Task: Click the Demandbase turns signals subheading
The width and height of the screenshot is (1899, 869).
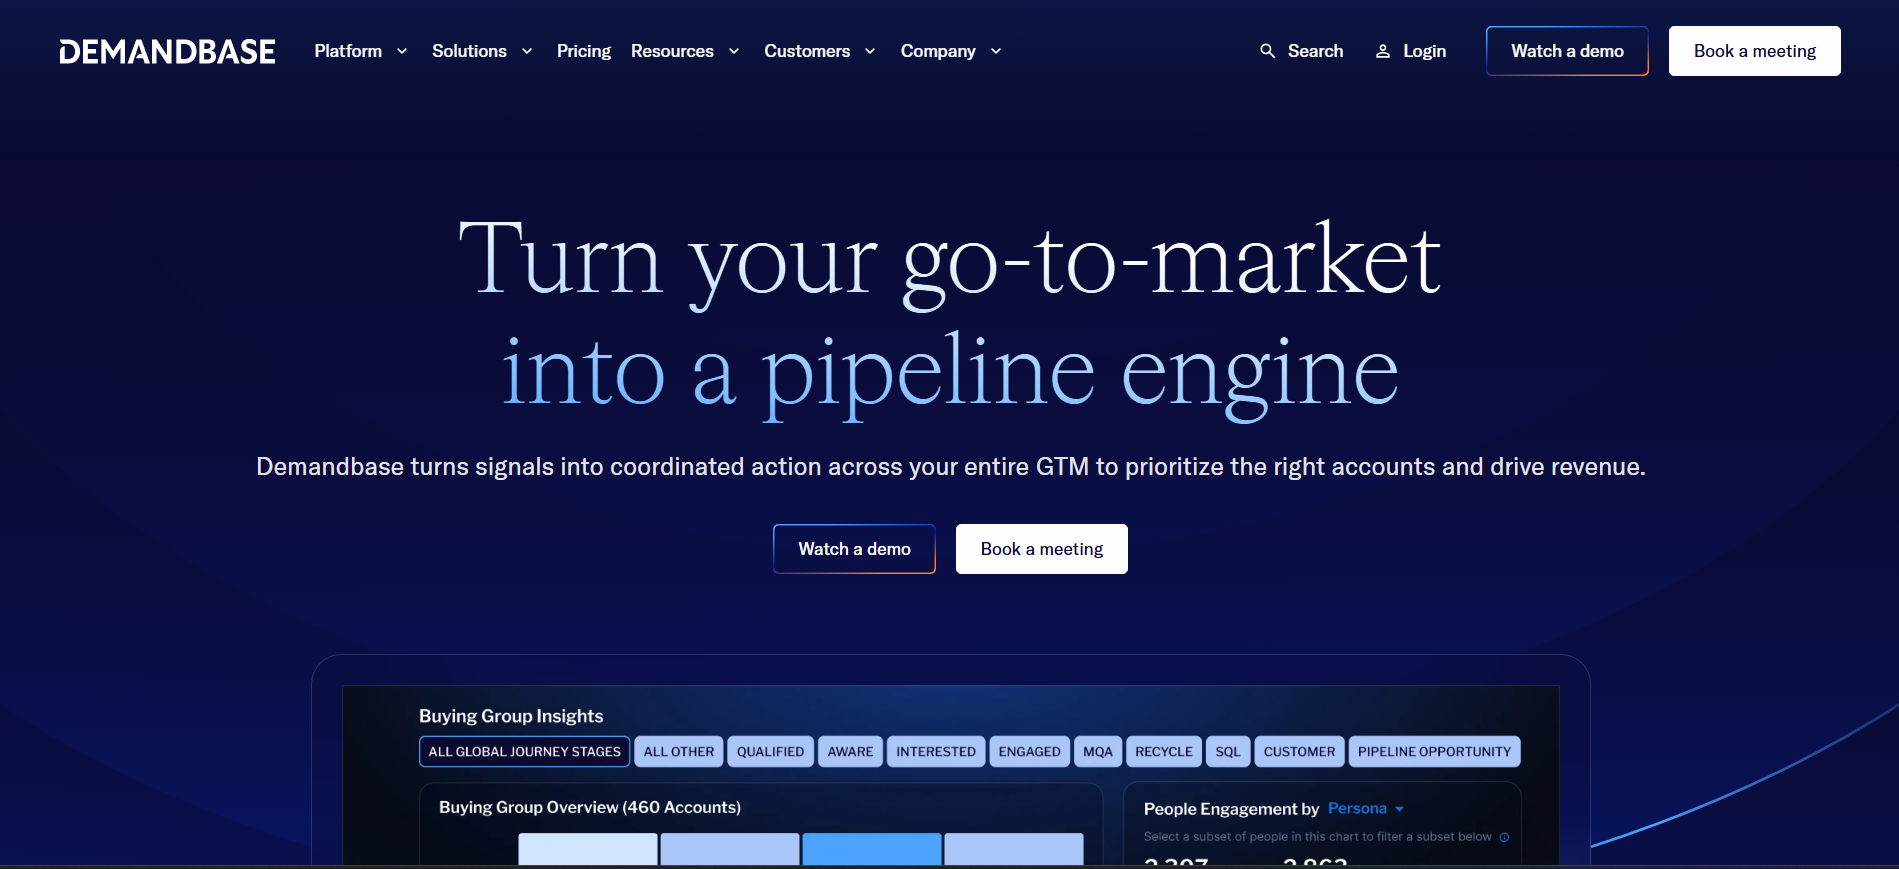Action: (951, 467)
